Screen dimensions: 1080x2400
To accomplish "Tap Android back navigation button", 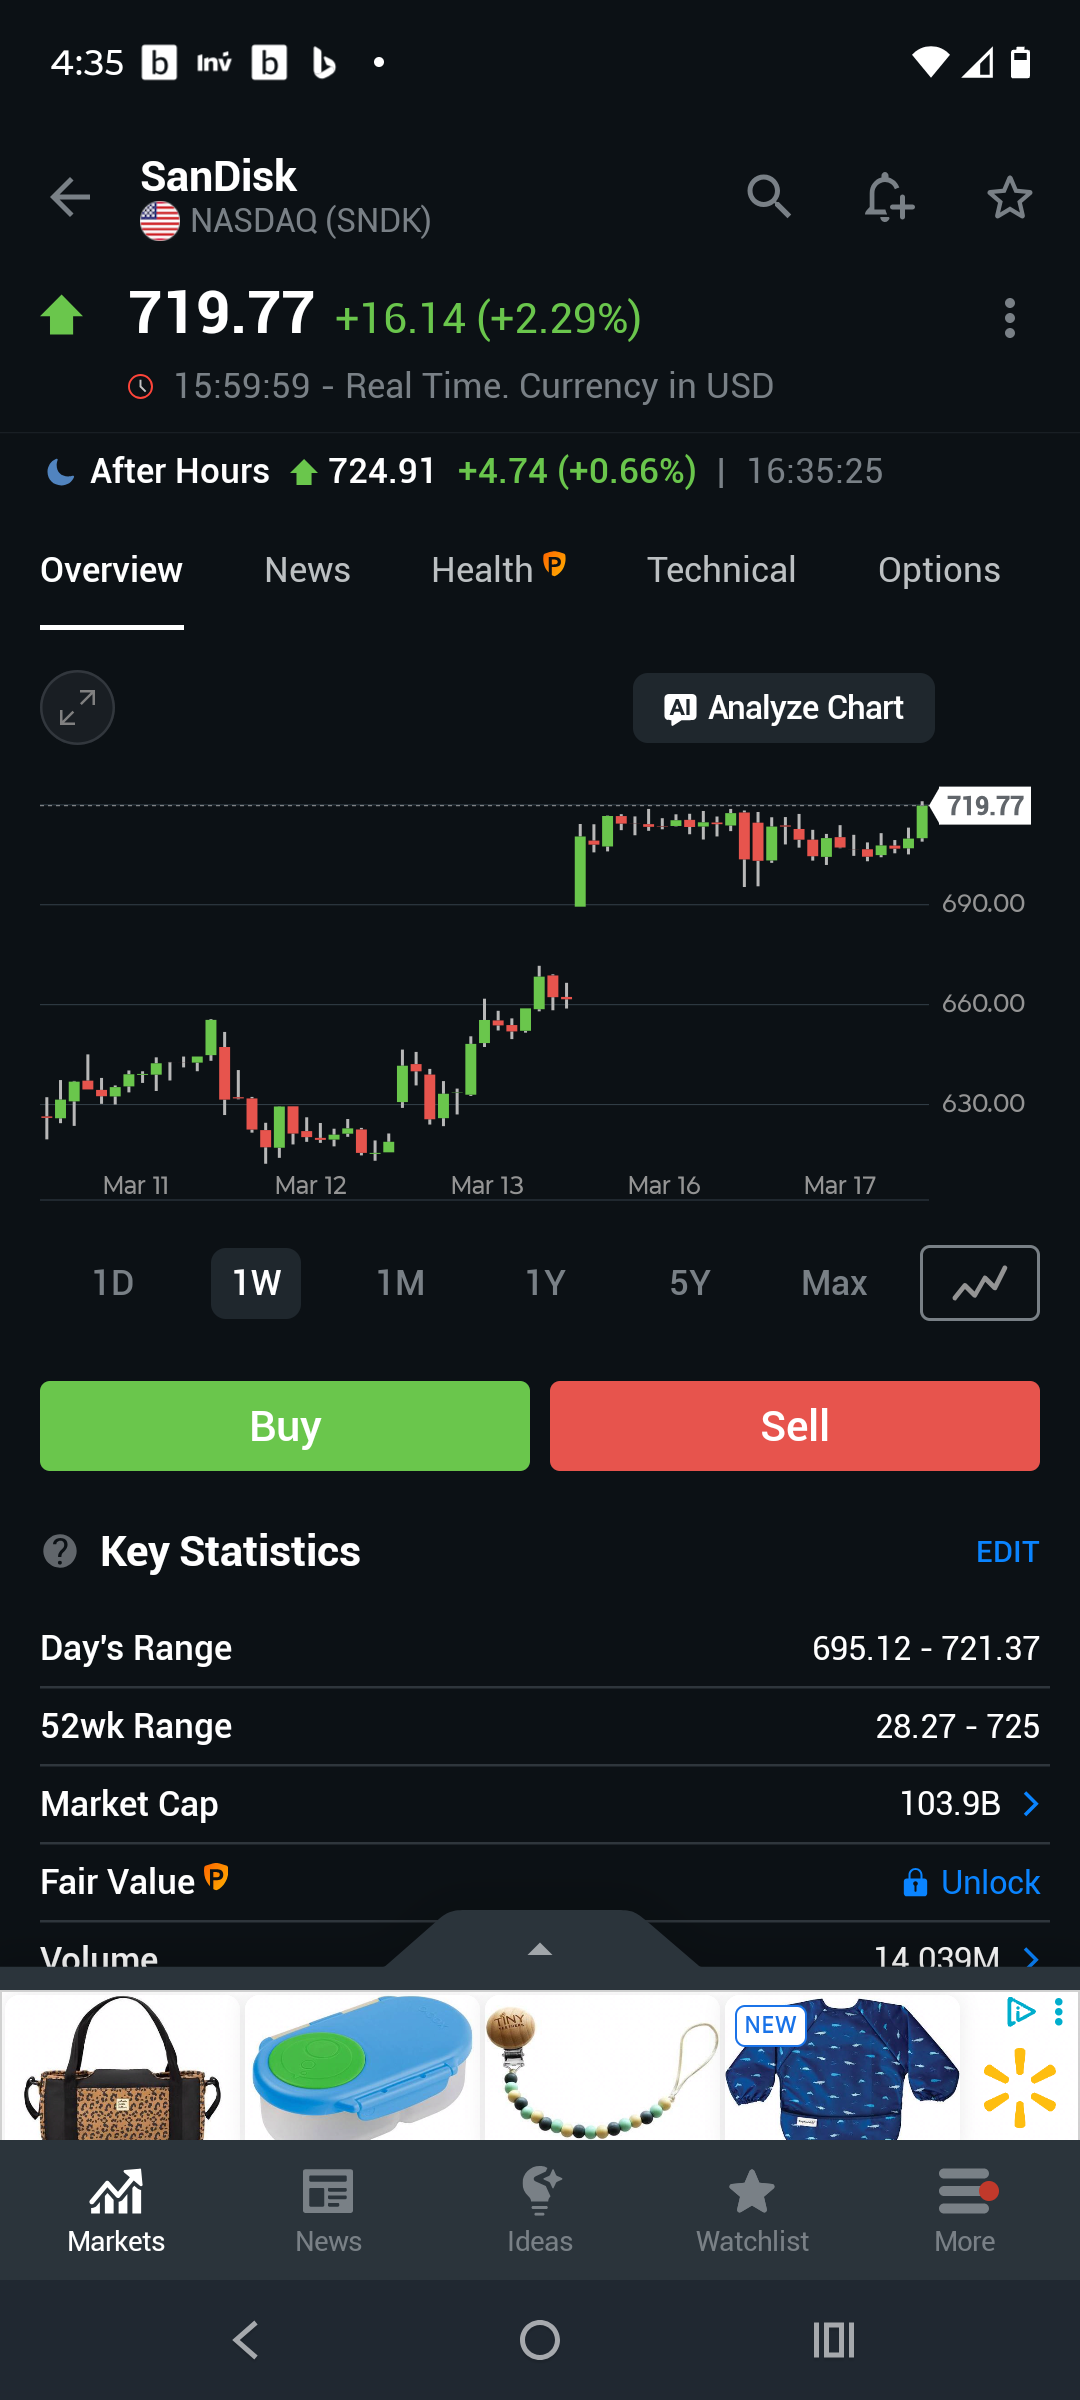I will coord(246,2340).
